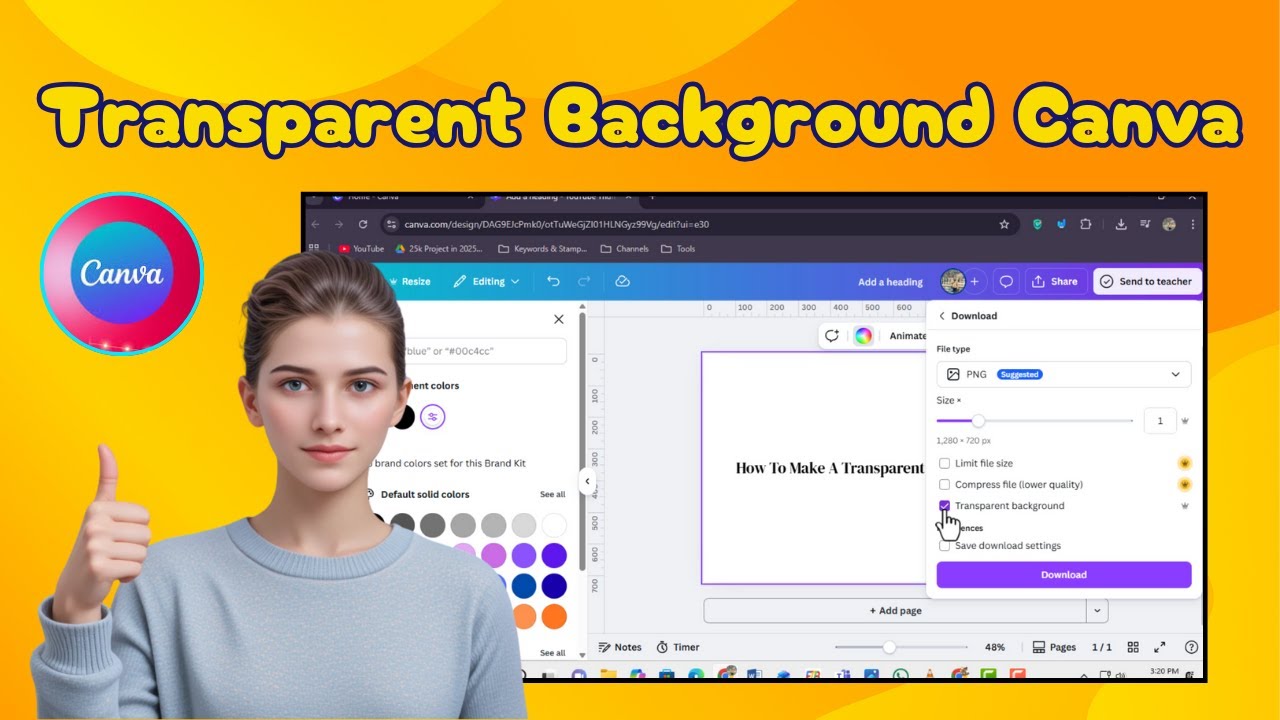Open Chrome three-dot menu
The height and width of the screenshot is (720, 1280).
click(1193, 224)
